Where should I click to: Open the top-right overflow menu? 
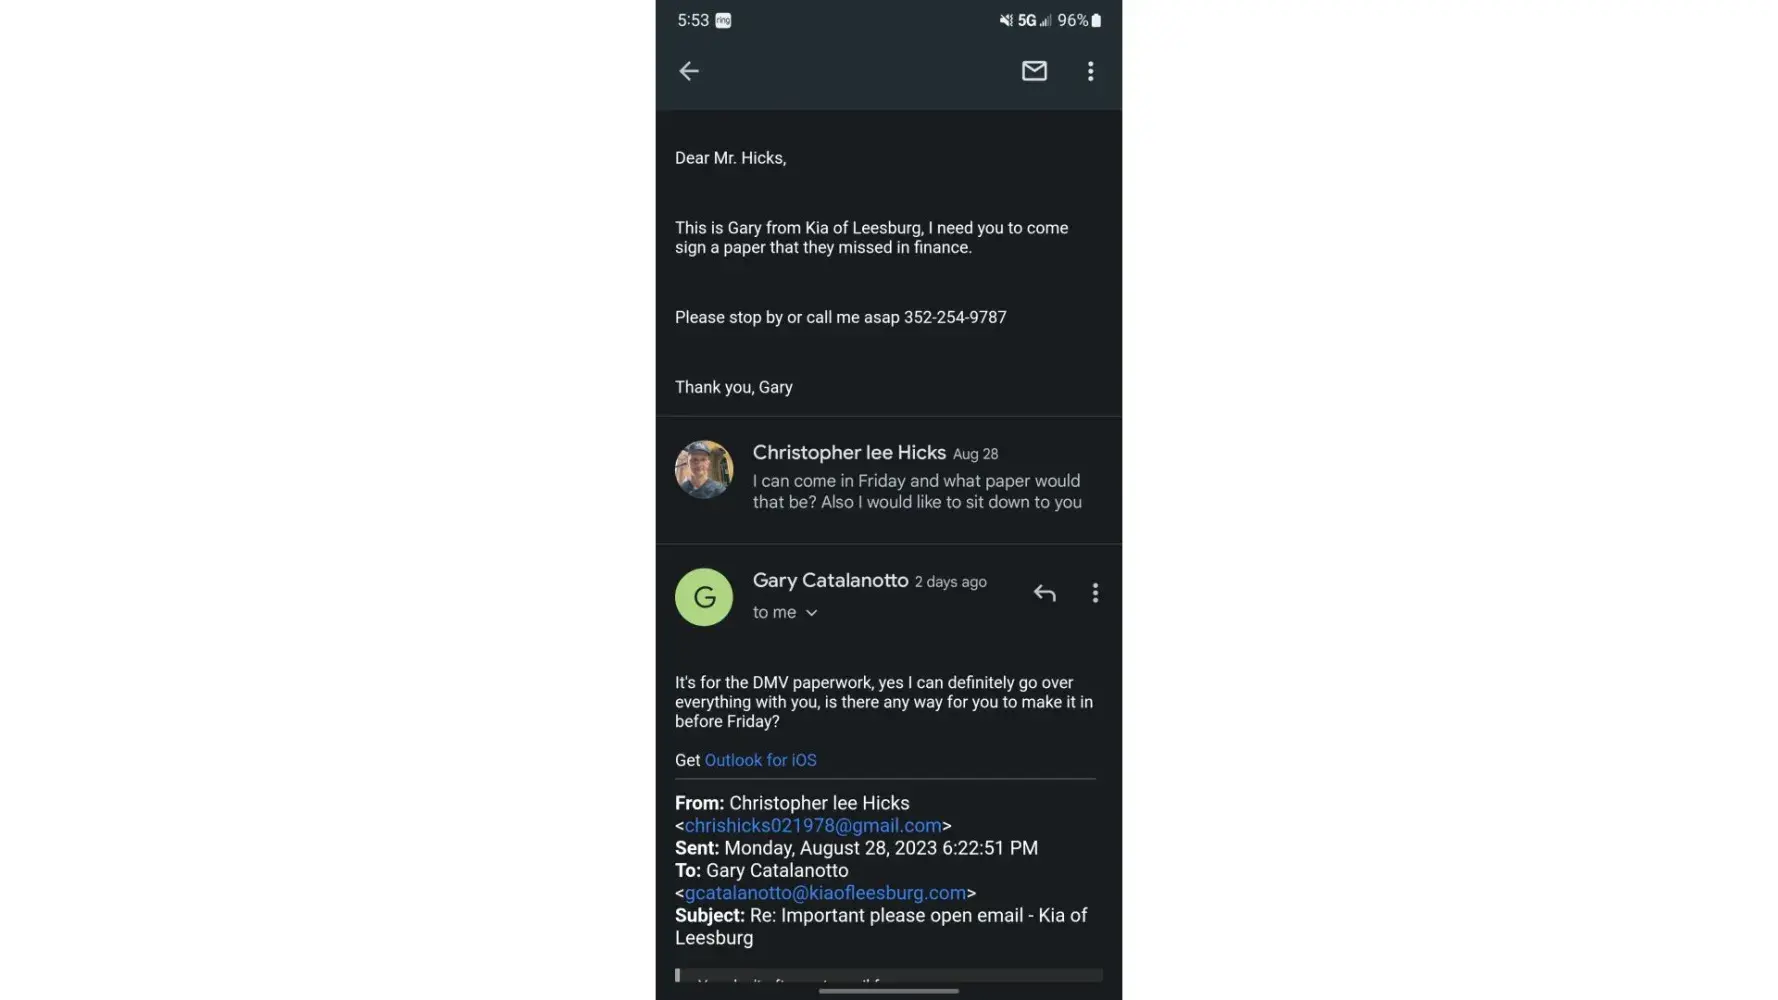coord(1090,71)
